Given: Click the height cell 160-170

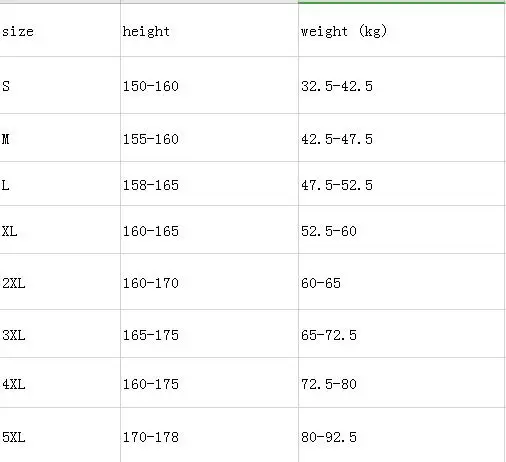Looking at the screenshot, I should (x=209, y=282).
